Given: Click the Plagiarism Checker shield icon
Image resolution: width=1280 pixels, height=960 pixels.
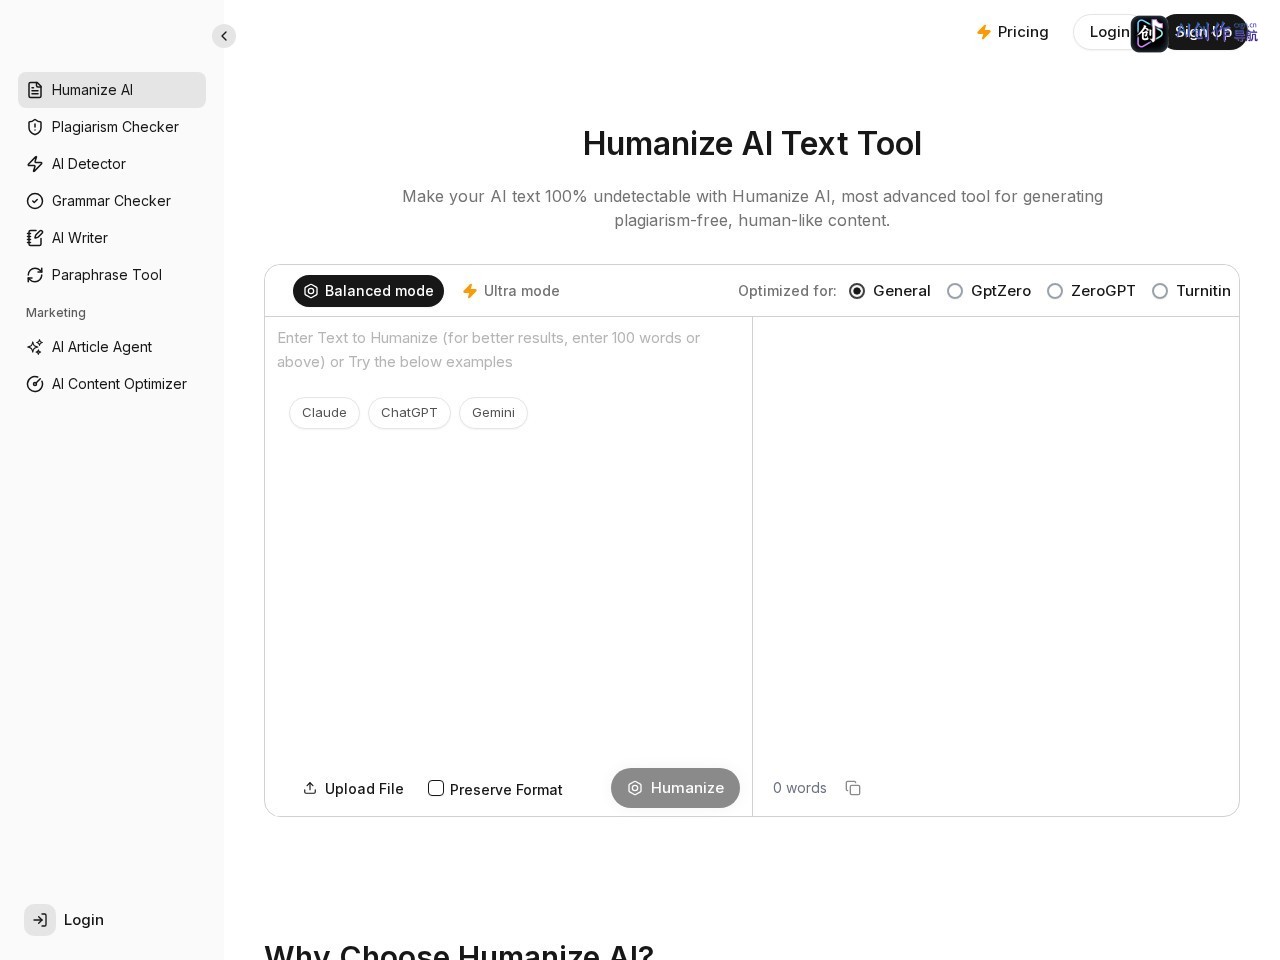Looking at the screenshot, I should click(x=35, y=127).
